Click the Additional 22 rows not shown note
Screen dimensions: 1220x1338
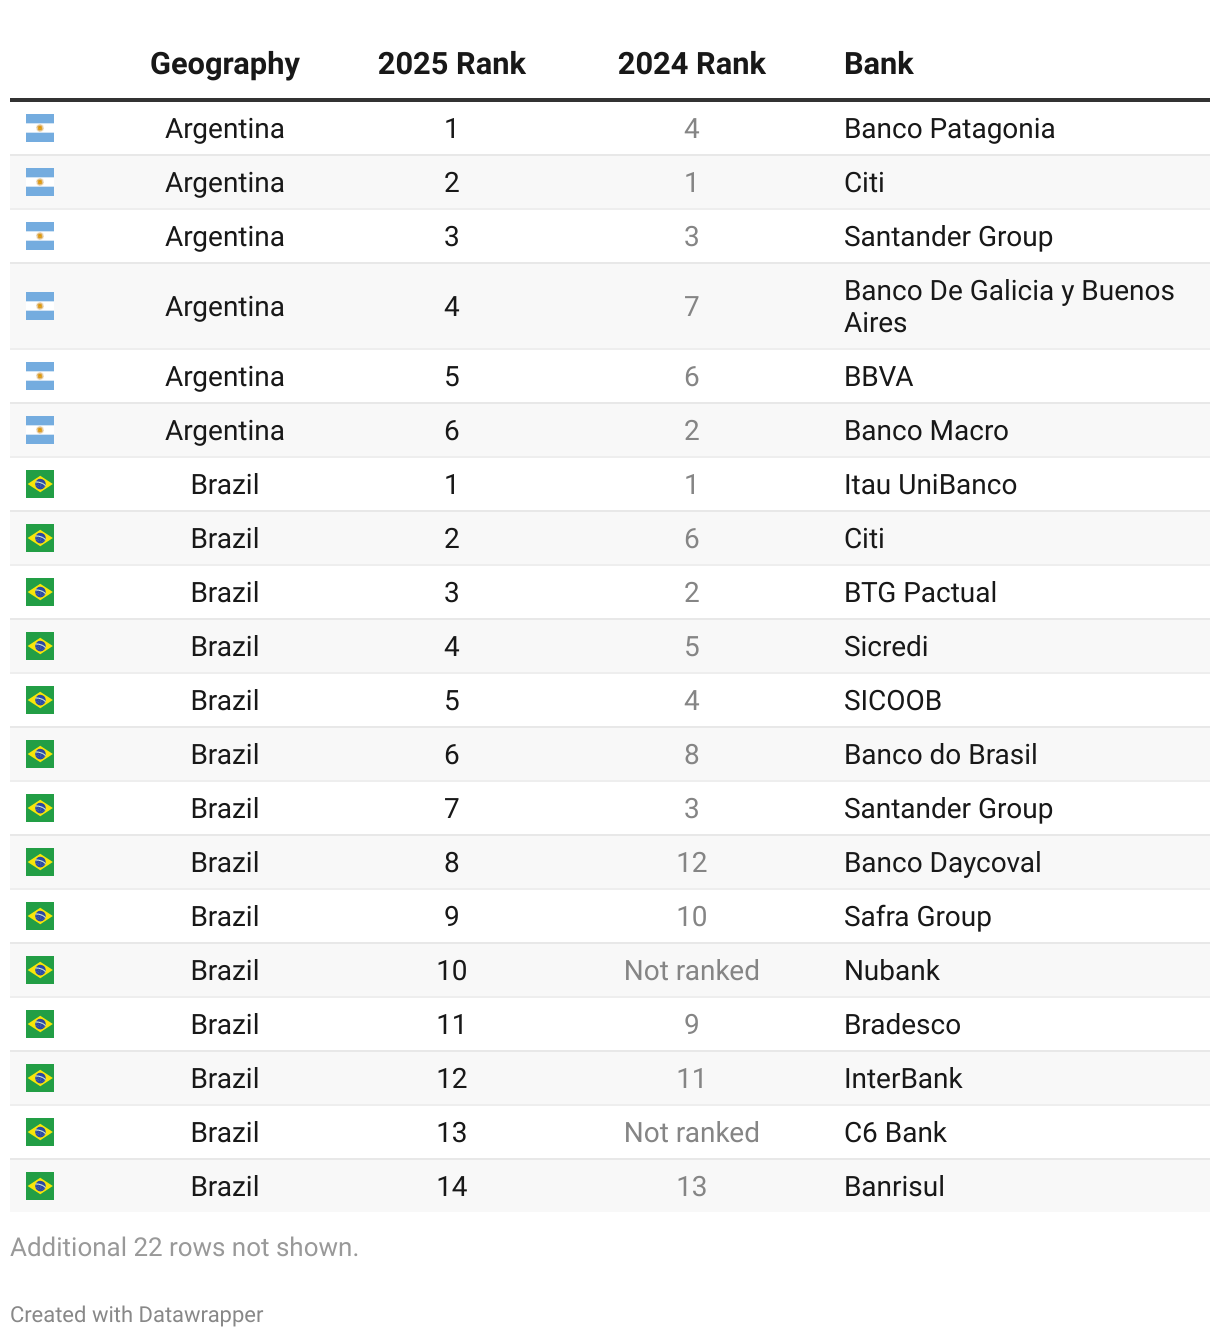tap(184, 1247)
